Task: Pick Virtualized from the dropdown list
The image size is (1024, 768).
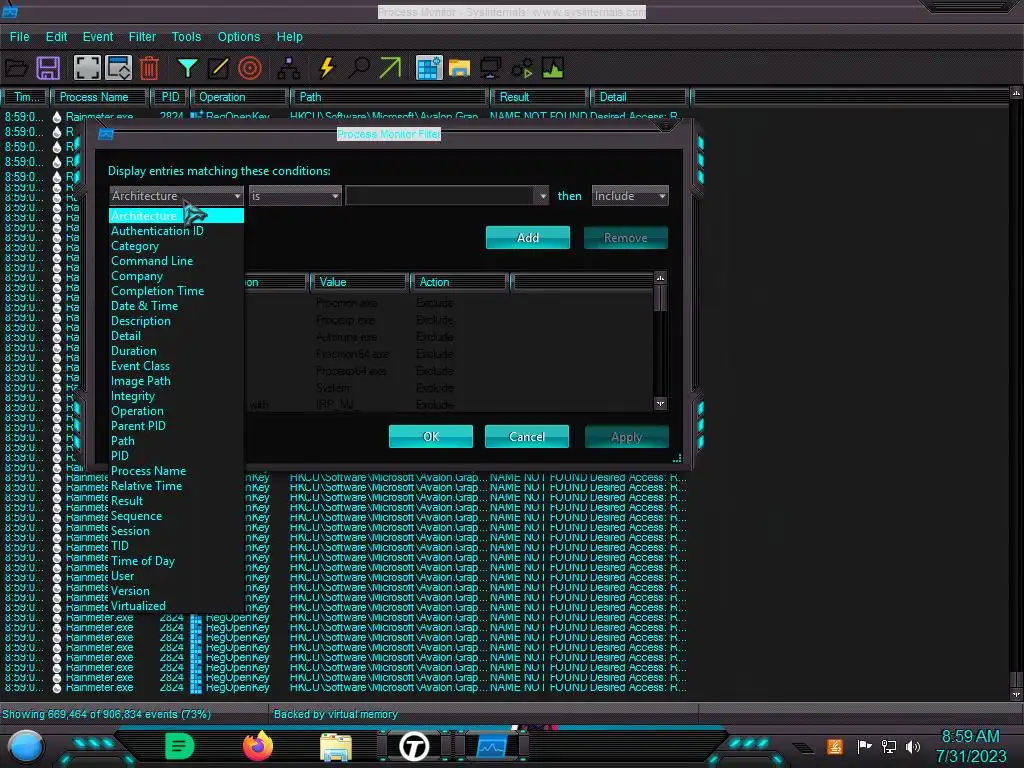Action: [138, 606]
